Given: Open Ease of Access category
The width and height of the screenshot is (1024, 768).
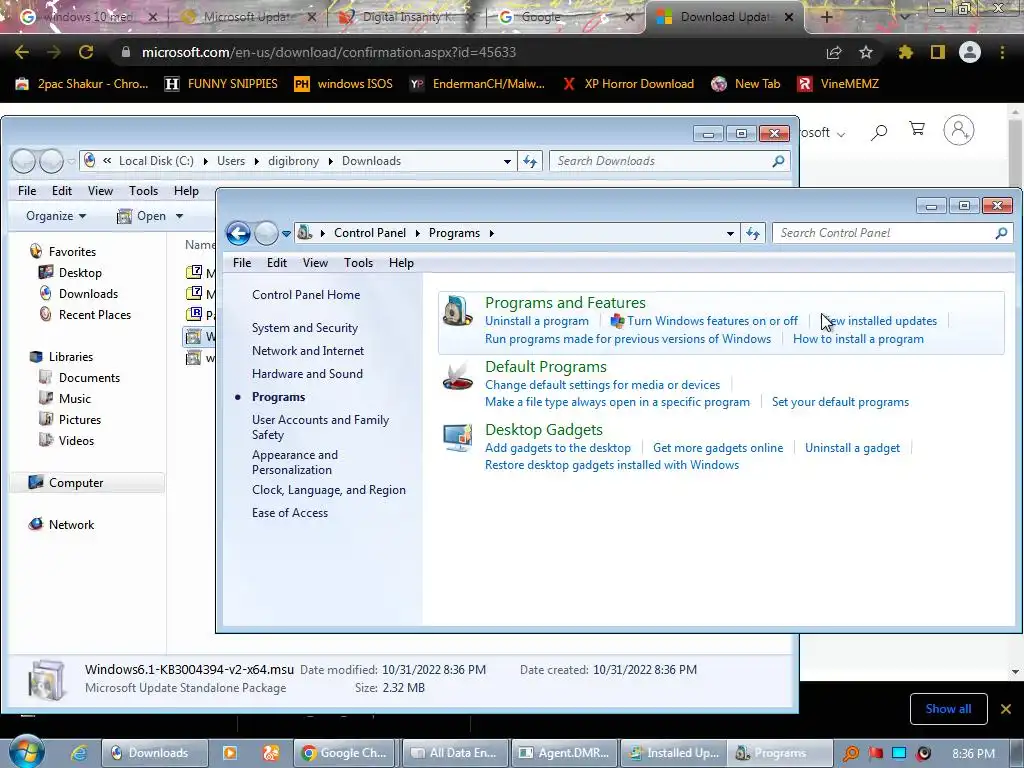Looking at the screenshot, I should coord(289,513).
